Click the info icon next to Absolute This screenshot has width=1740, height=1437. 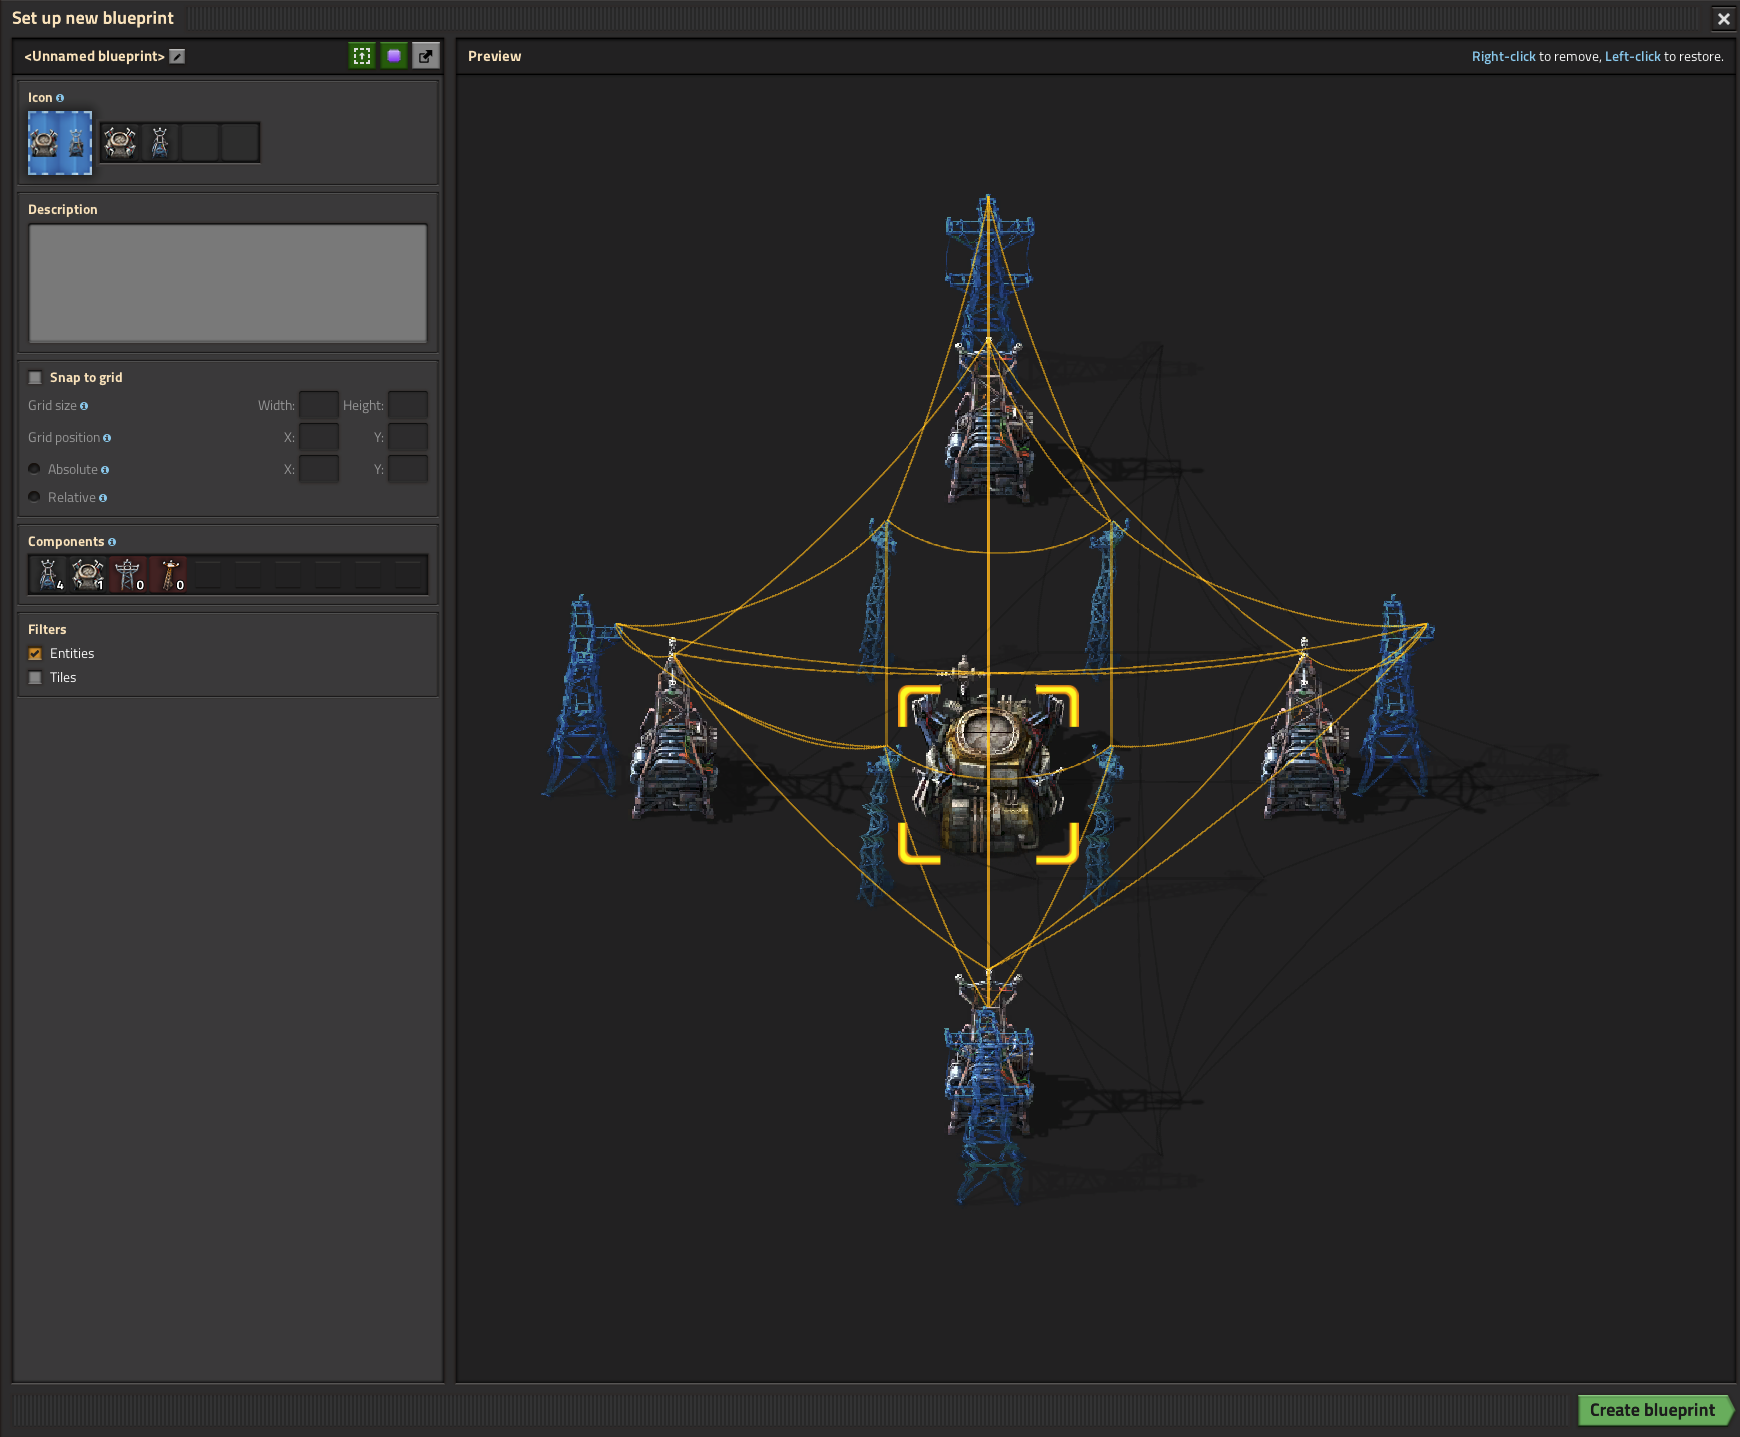pyautogui.click(x=105, y=470)
